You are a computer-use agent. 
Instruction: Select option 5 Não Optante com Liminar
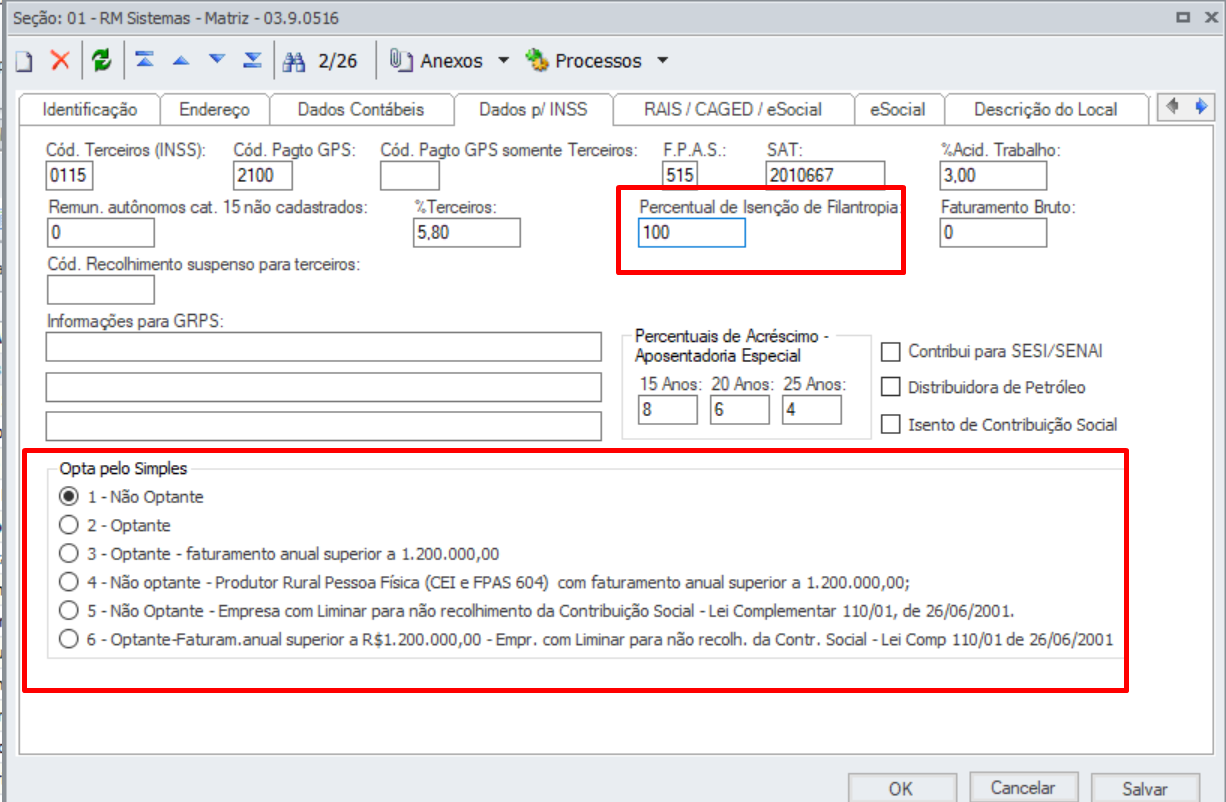(x=68, y=610)
